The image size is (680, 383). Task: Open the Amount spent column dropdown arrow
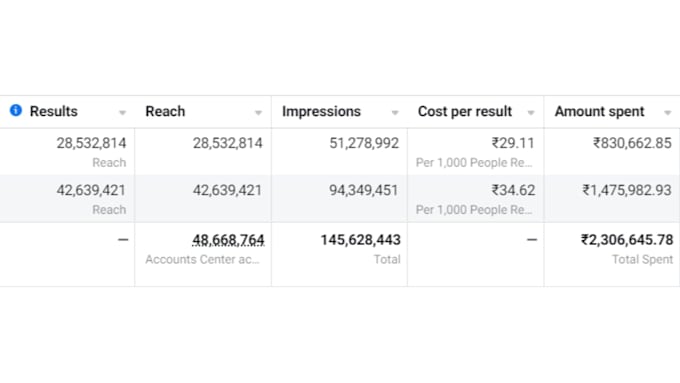[667, 113]
